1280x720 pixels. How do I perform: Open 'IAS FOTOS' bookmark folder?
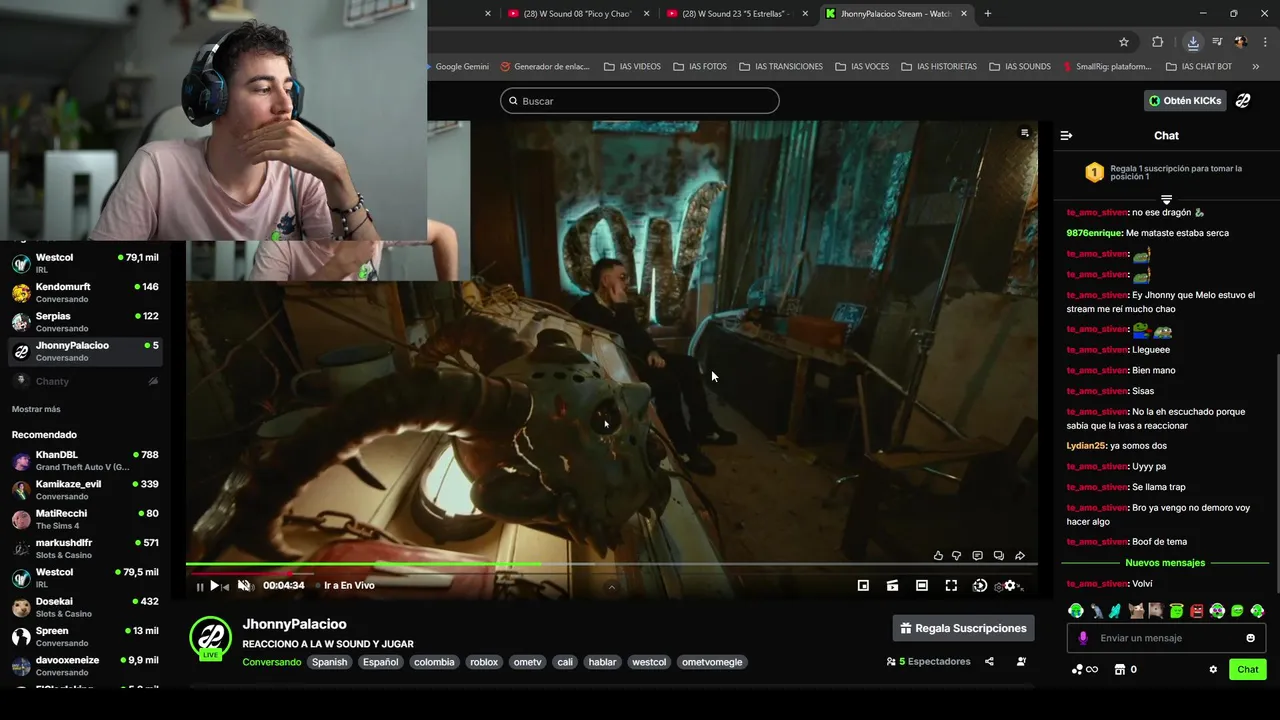point(700,67)
